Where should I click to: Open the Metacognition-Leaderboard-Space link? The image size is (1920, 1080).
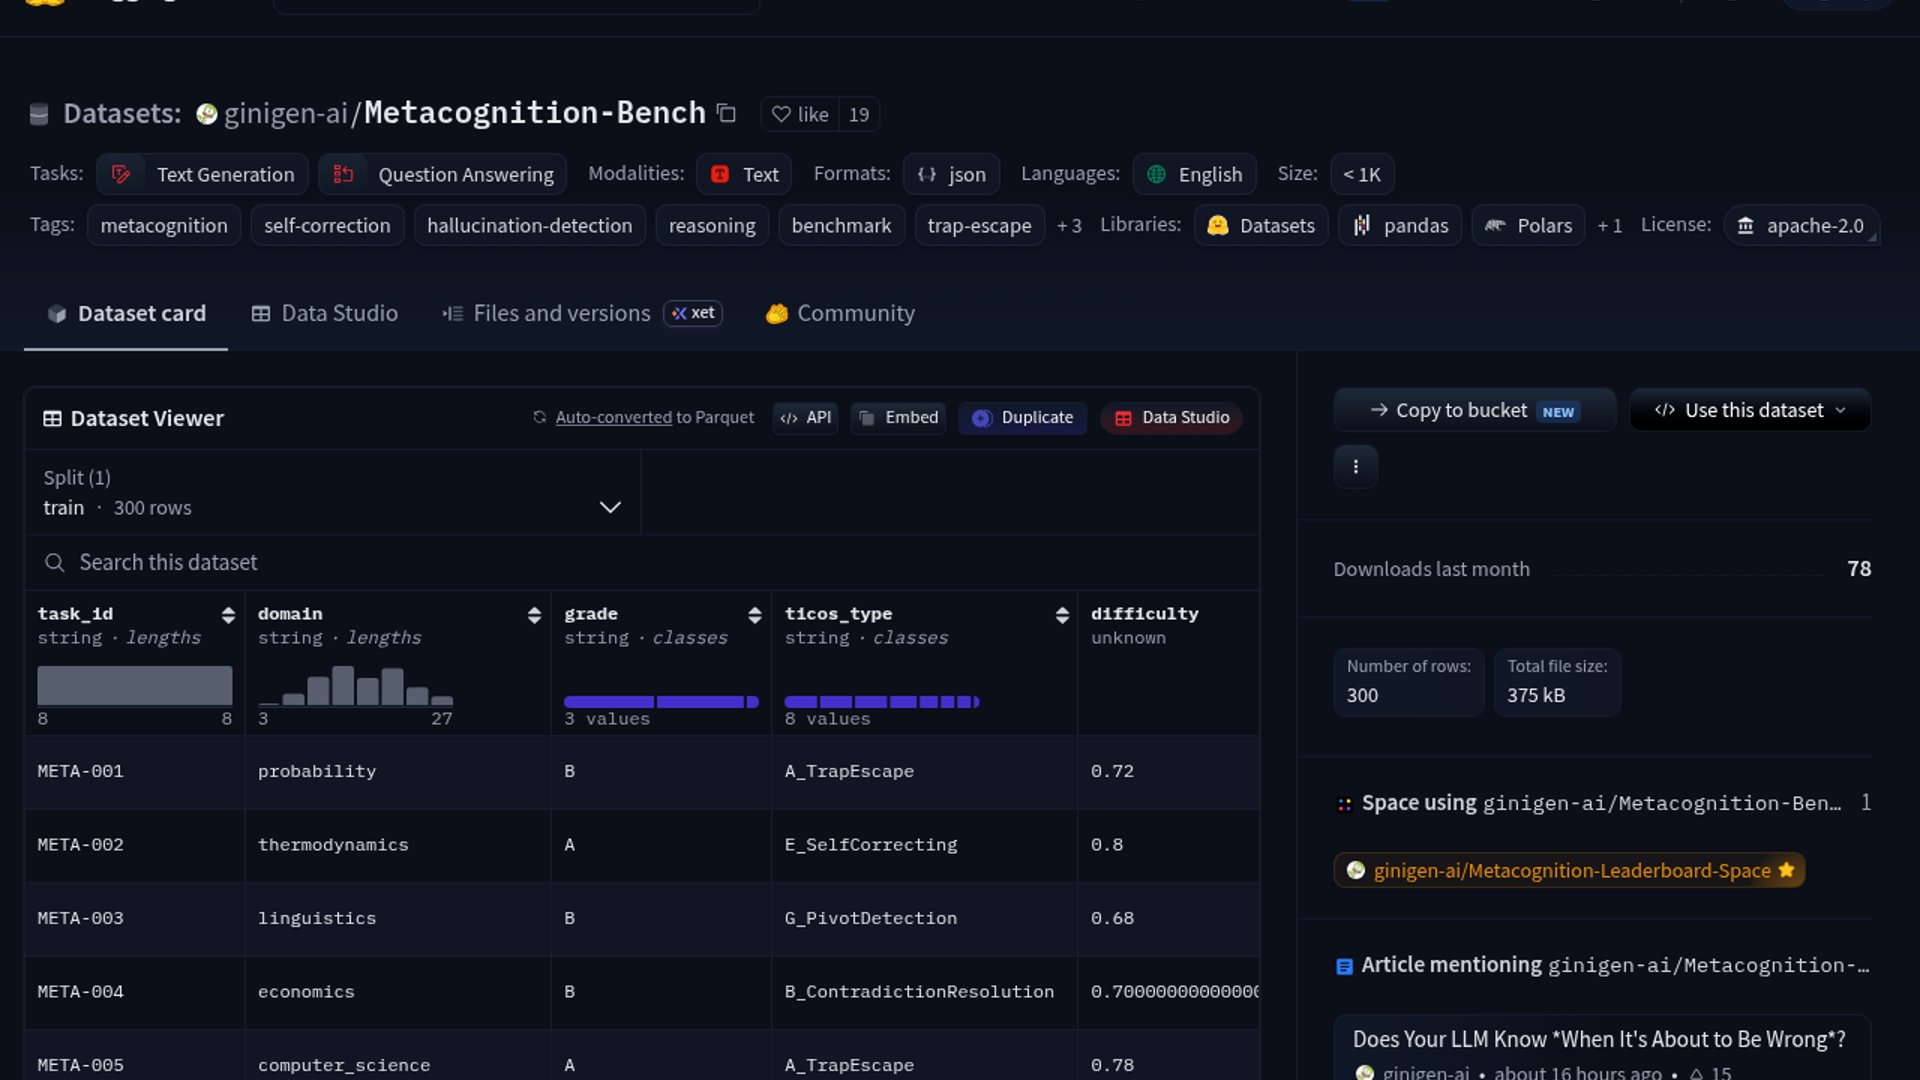tap(1569, 871)
